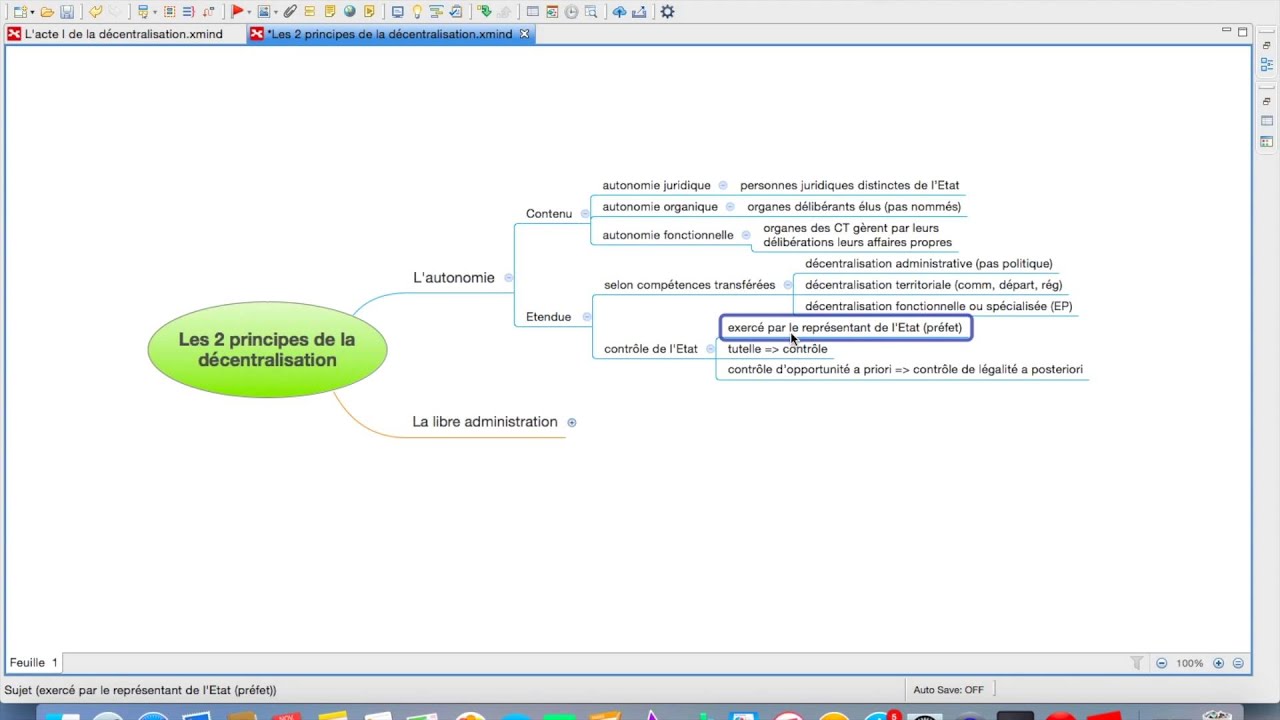Select the L'autonomie topic
This screenshot has width=1280, height=720.
[x=454, y=277]
